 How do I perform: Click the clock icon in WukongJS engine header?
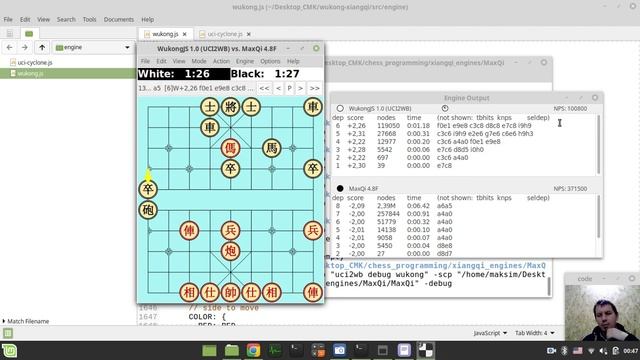click(x=445, y=108)
